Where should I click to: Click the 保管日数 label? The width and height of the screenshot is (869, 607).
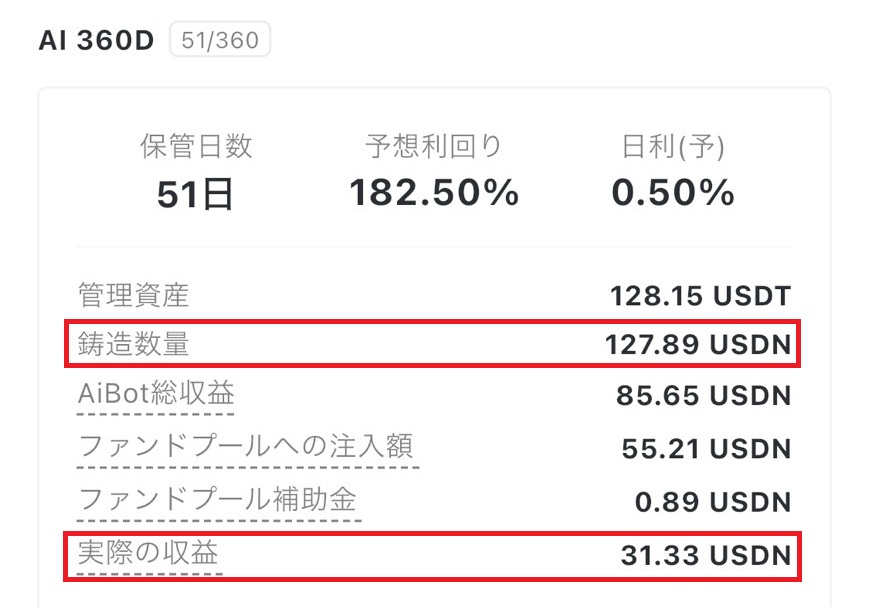pos(196,147)
